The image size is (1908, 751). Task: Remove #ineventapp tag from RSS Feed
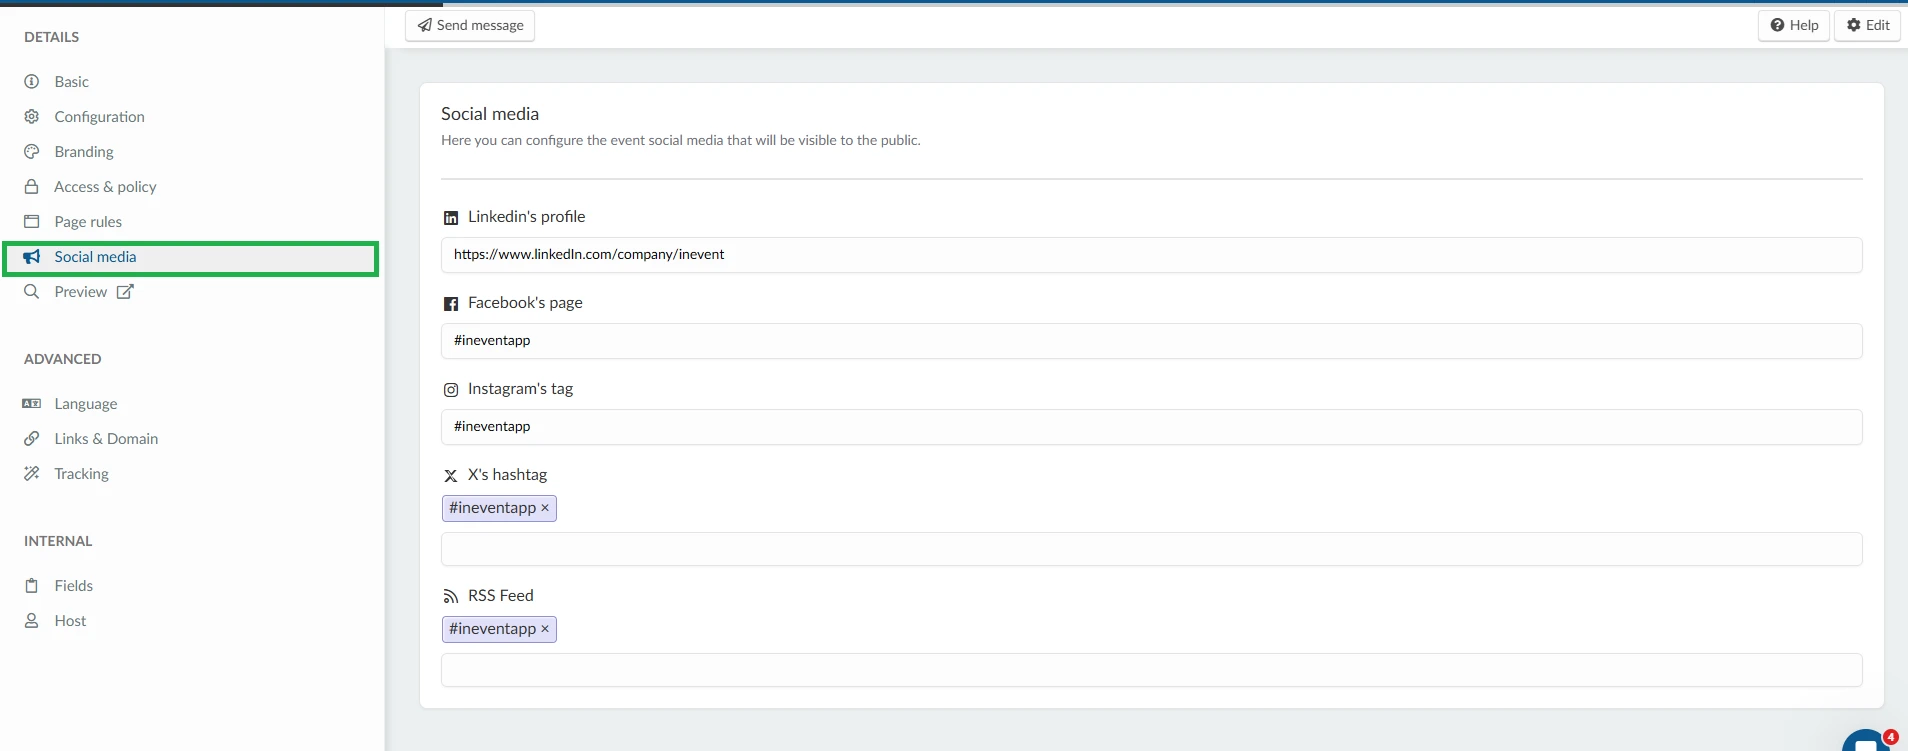pyautogui.click(x=545, y=629)
